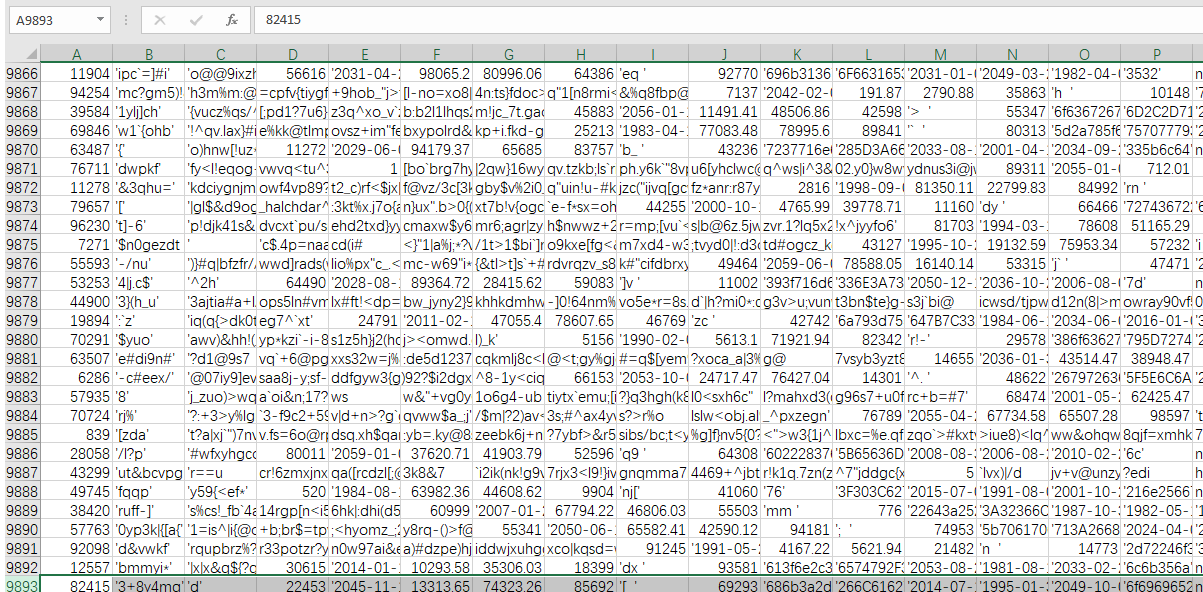
Task: Select row 9880 header
Action: tap(20, 338)
